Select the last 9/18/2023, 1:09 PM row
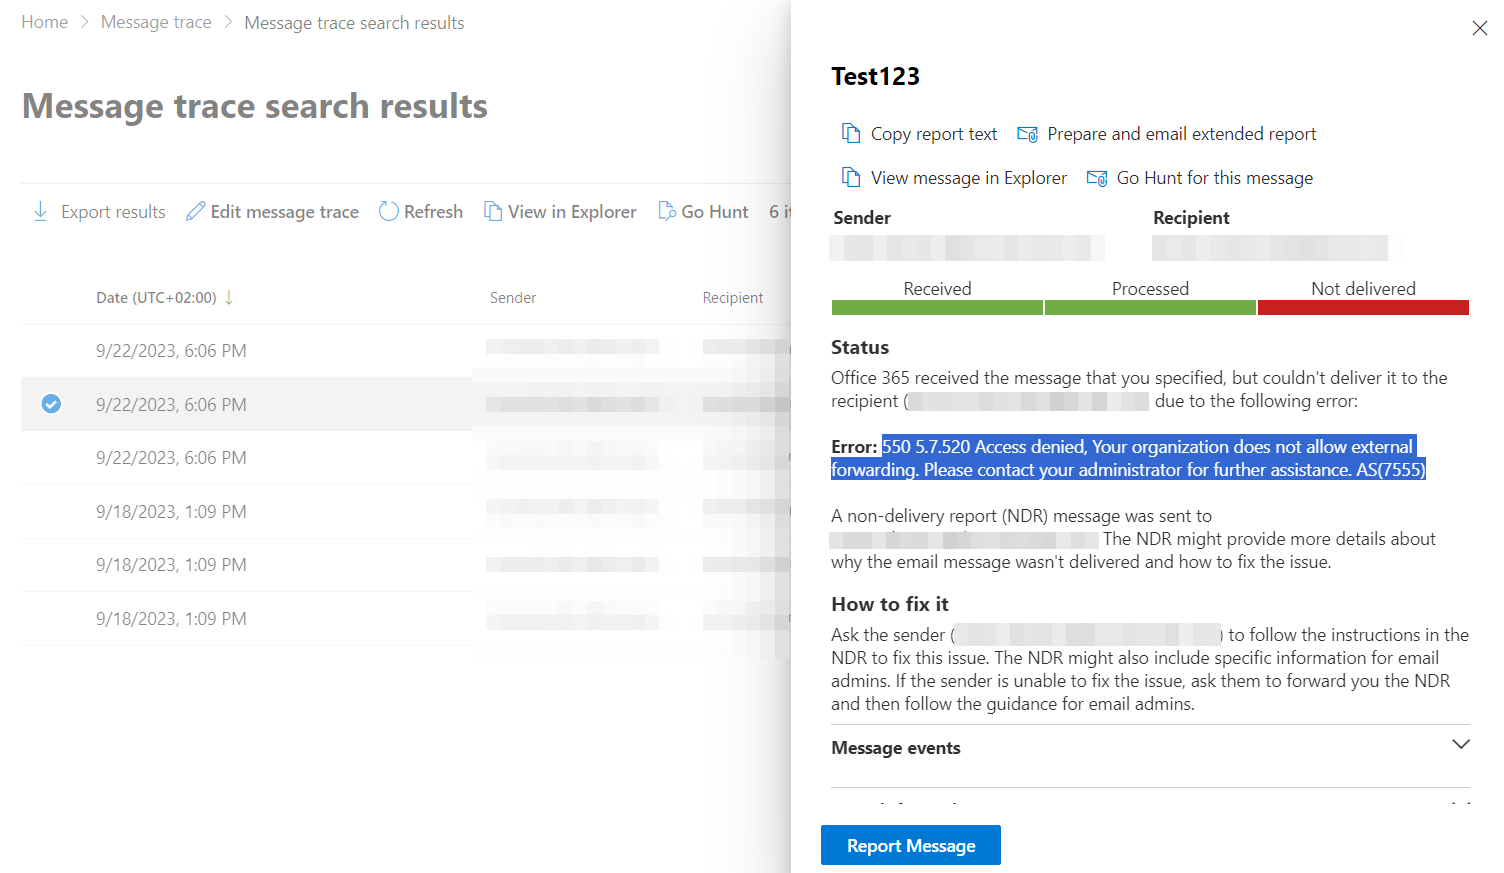Image resolution: width=1504 pixels, height=873 pixels. 406,619
